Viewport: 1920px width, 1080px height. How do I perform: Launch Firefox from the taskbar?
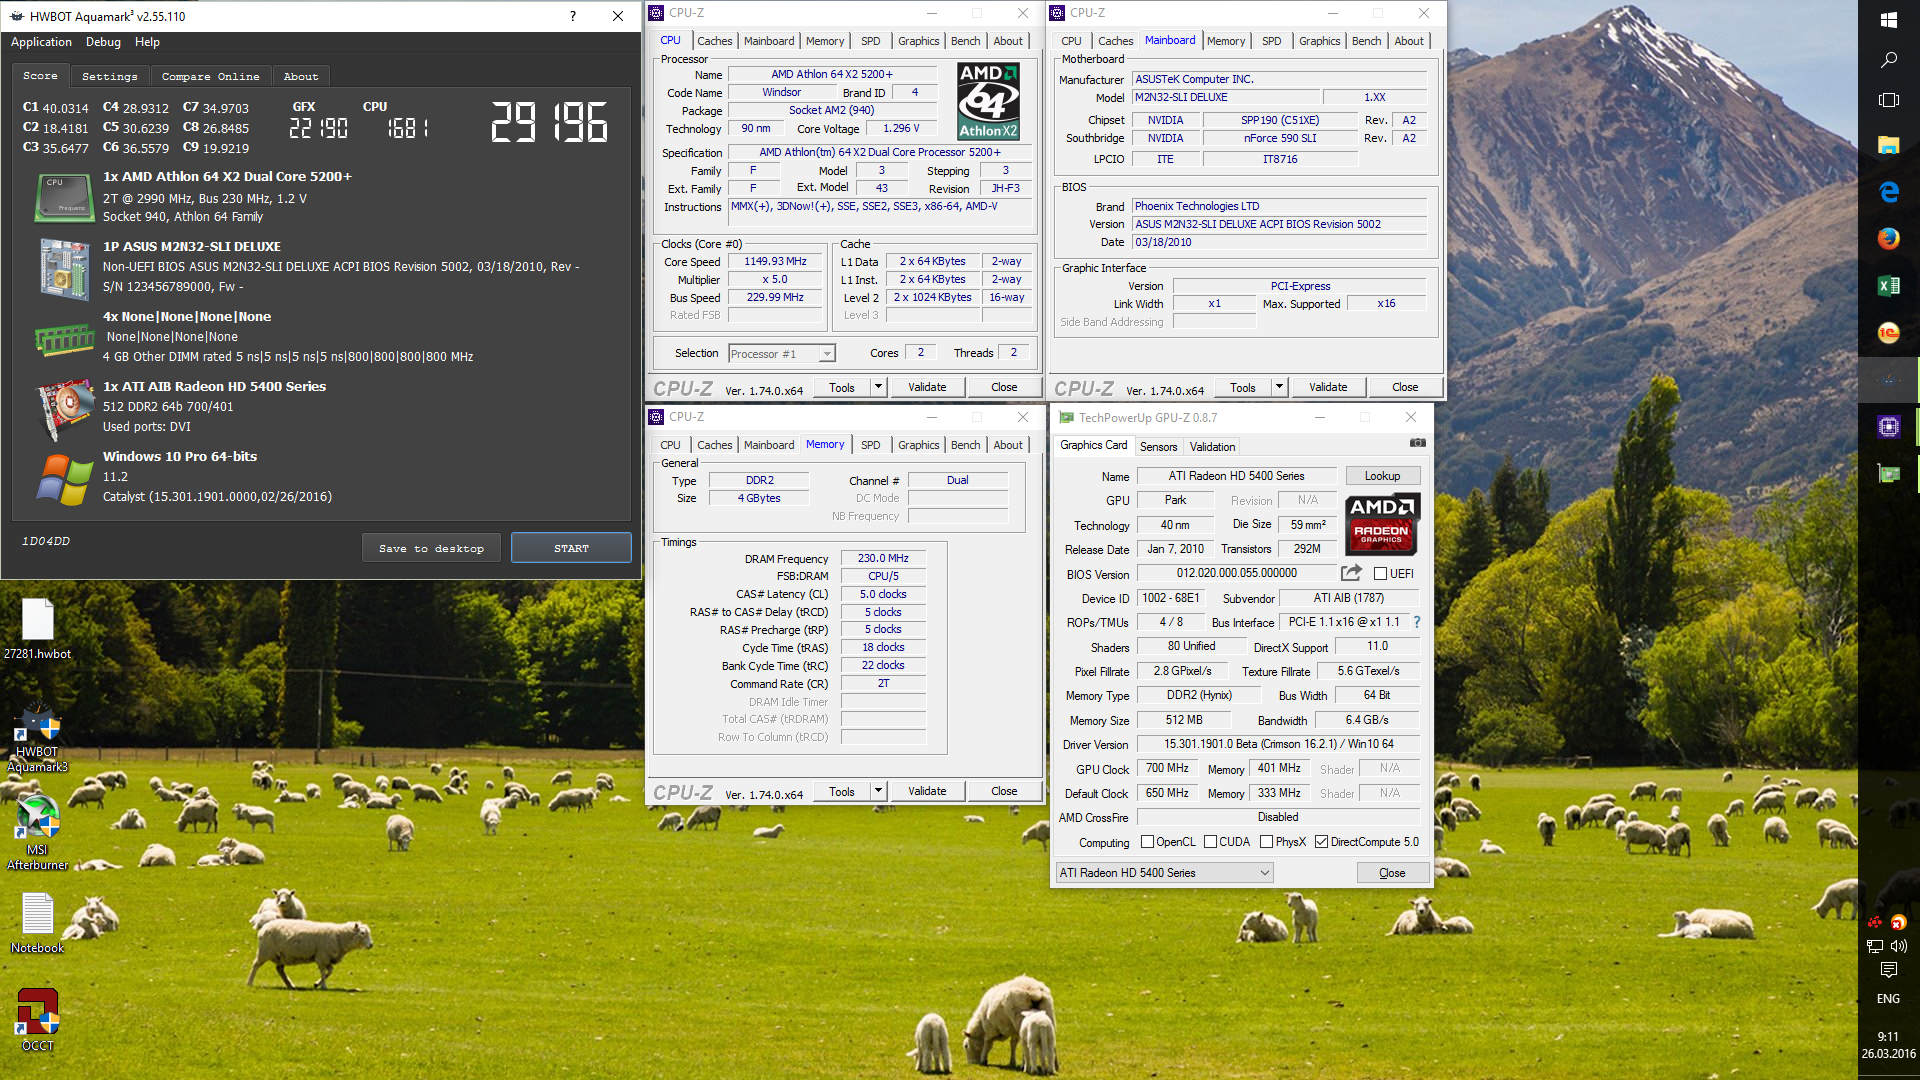(x=1888, y=239)
